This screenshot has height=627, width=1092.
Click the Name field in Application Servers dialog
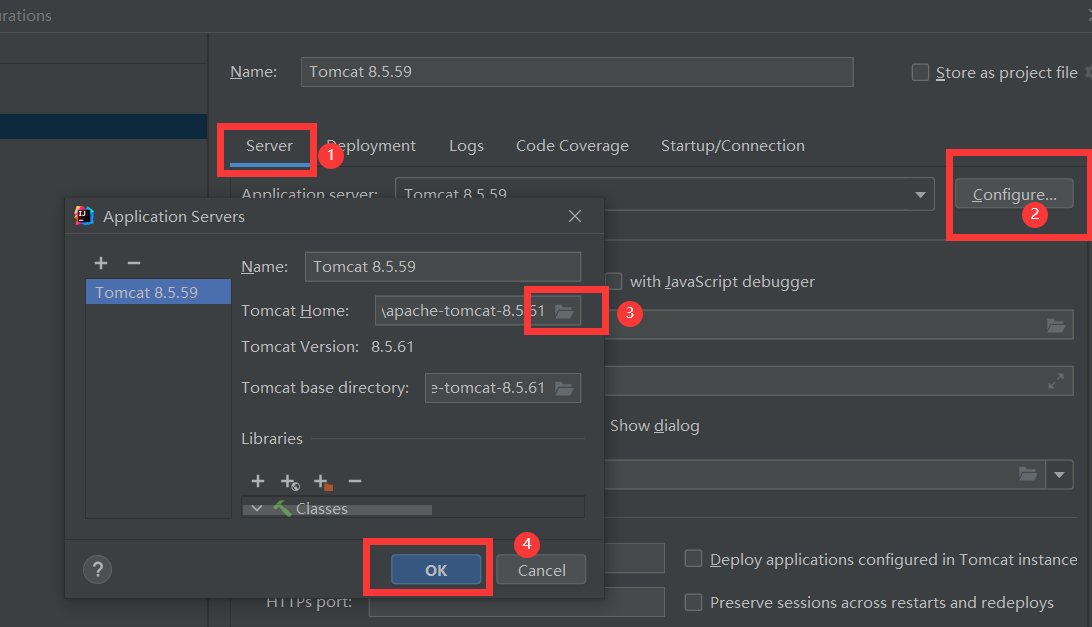point(443,267)
